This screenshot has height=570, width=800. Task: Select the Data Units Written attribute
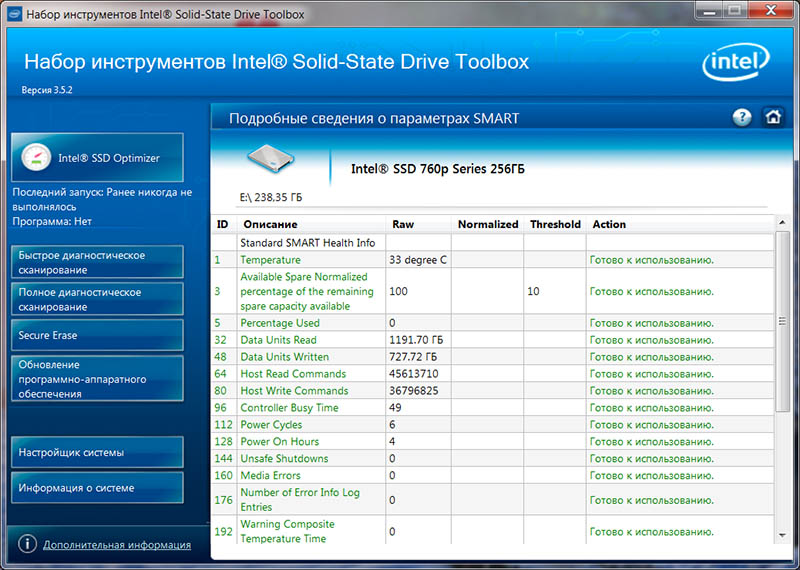[x=284, y=357]
